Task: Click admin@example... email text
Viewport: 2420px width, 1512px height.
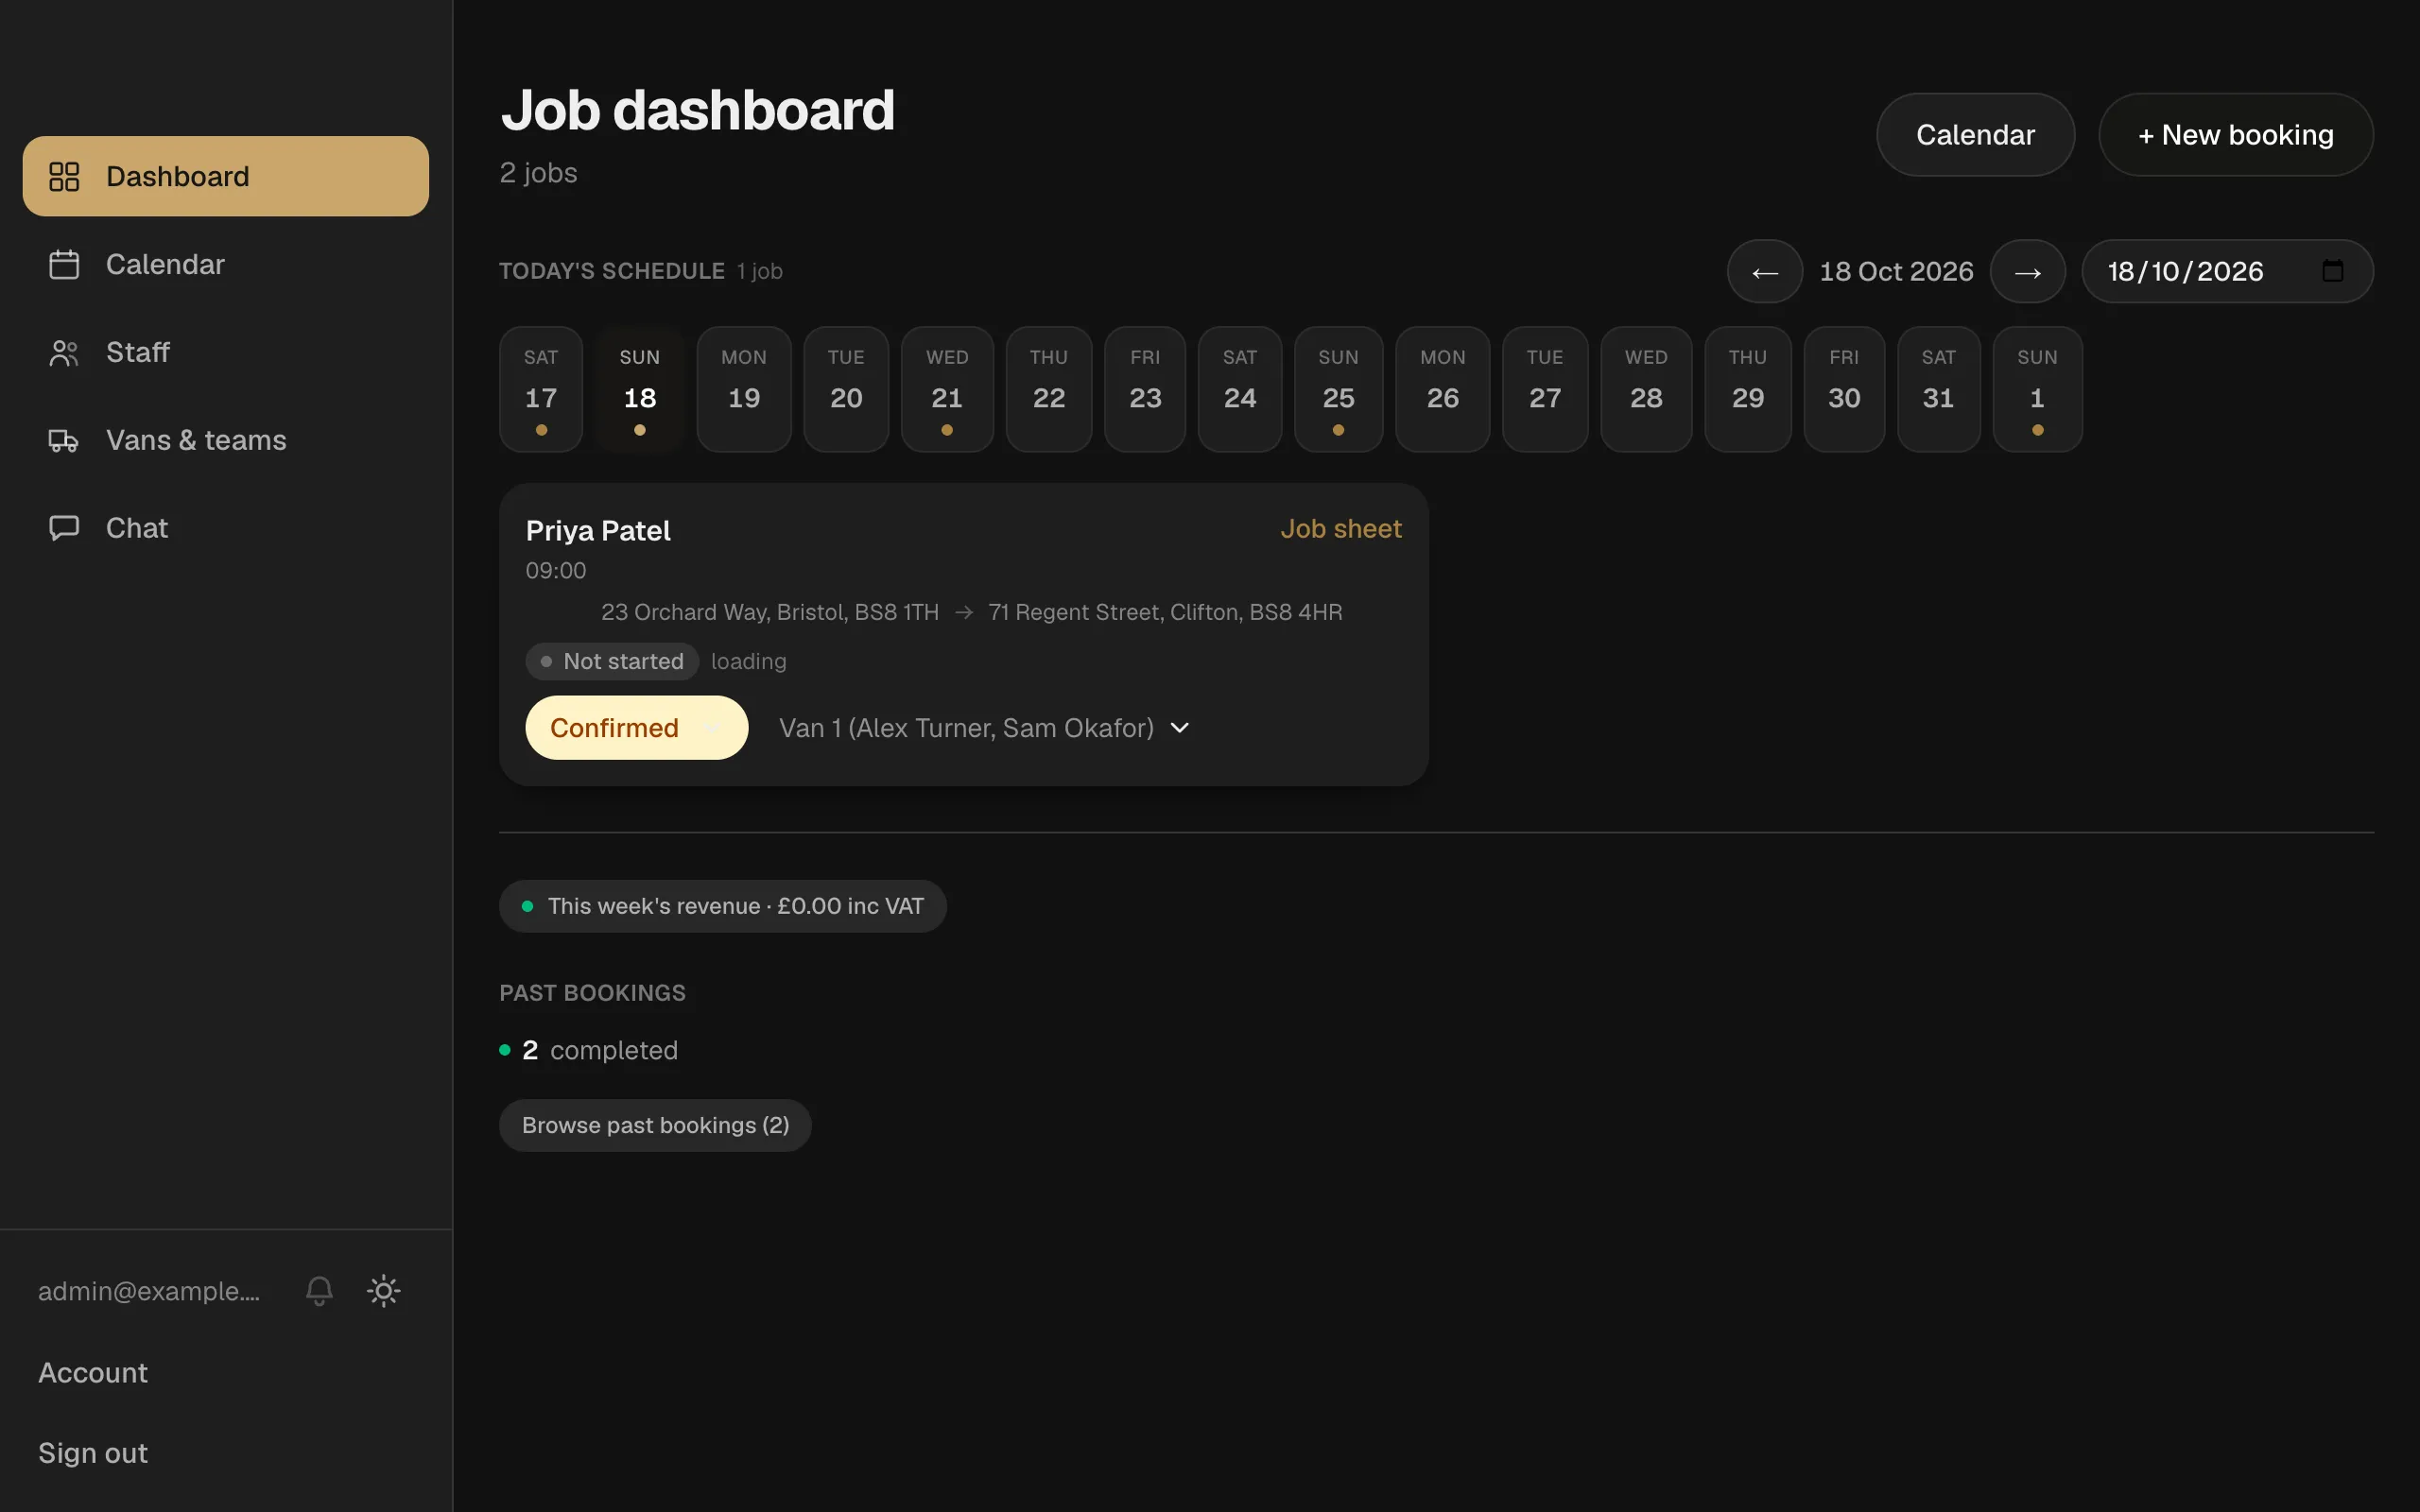Action: coord(149,1291)
